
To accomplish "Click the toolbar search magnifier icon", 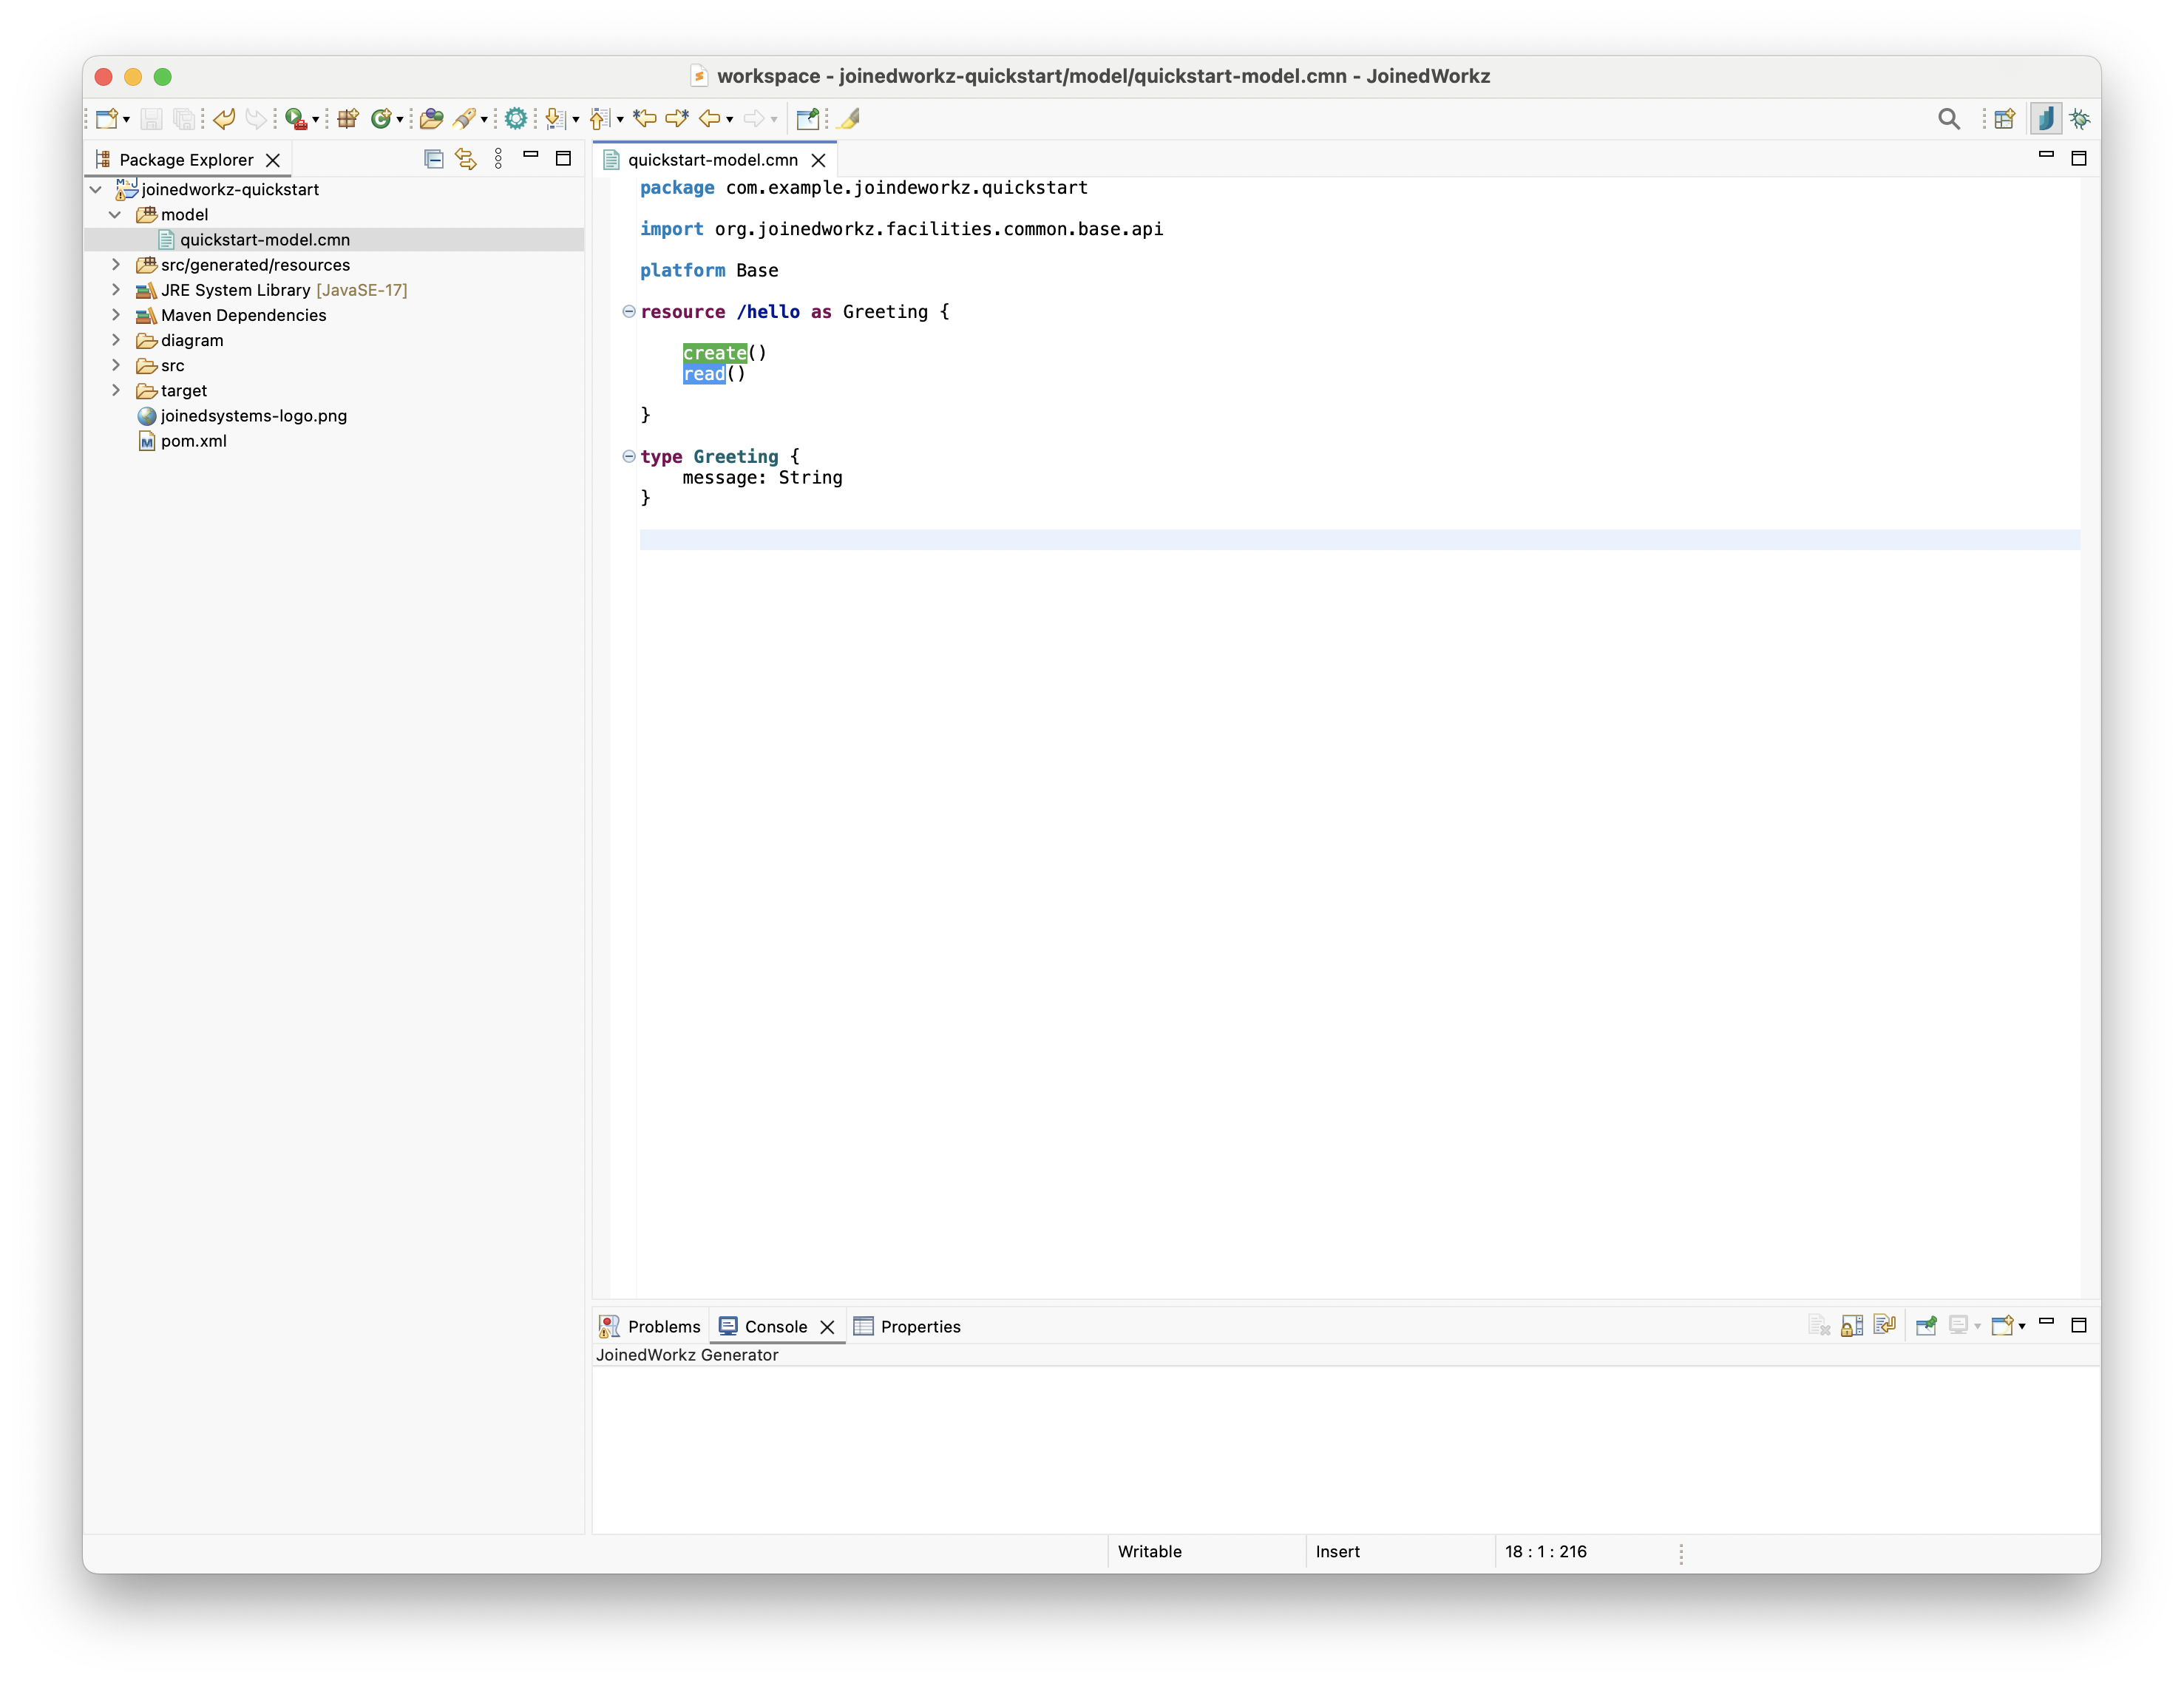I will tap(1948, 119).
